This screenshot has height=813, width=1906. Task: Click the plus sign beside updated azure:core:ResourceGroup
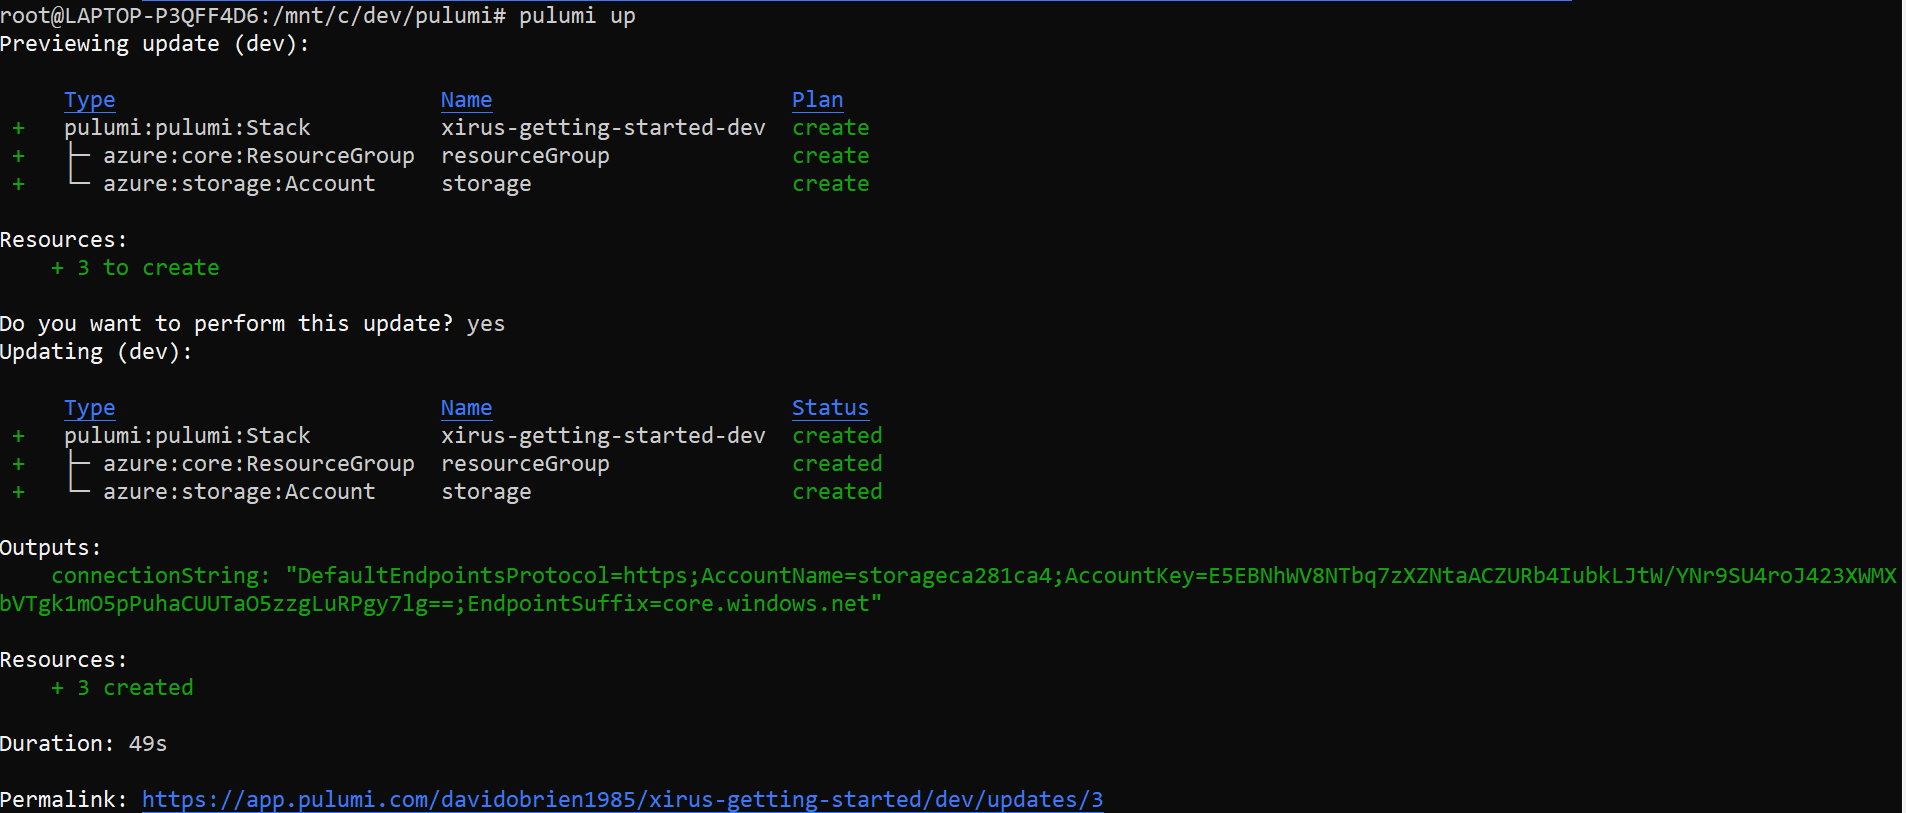(18, 464)
